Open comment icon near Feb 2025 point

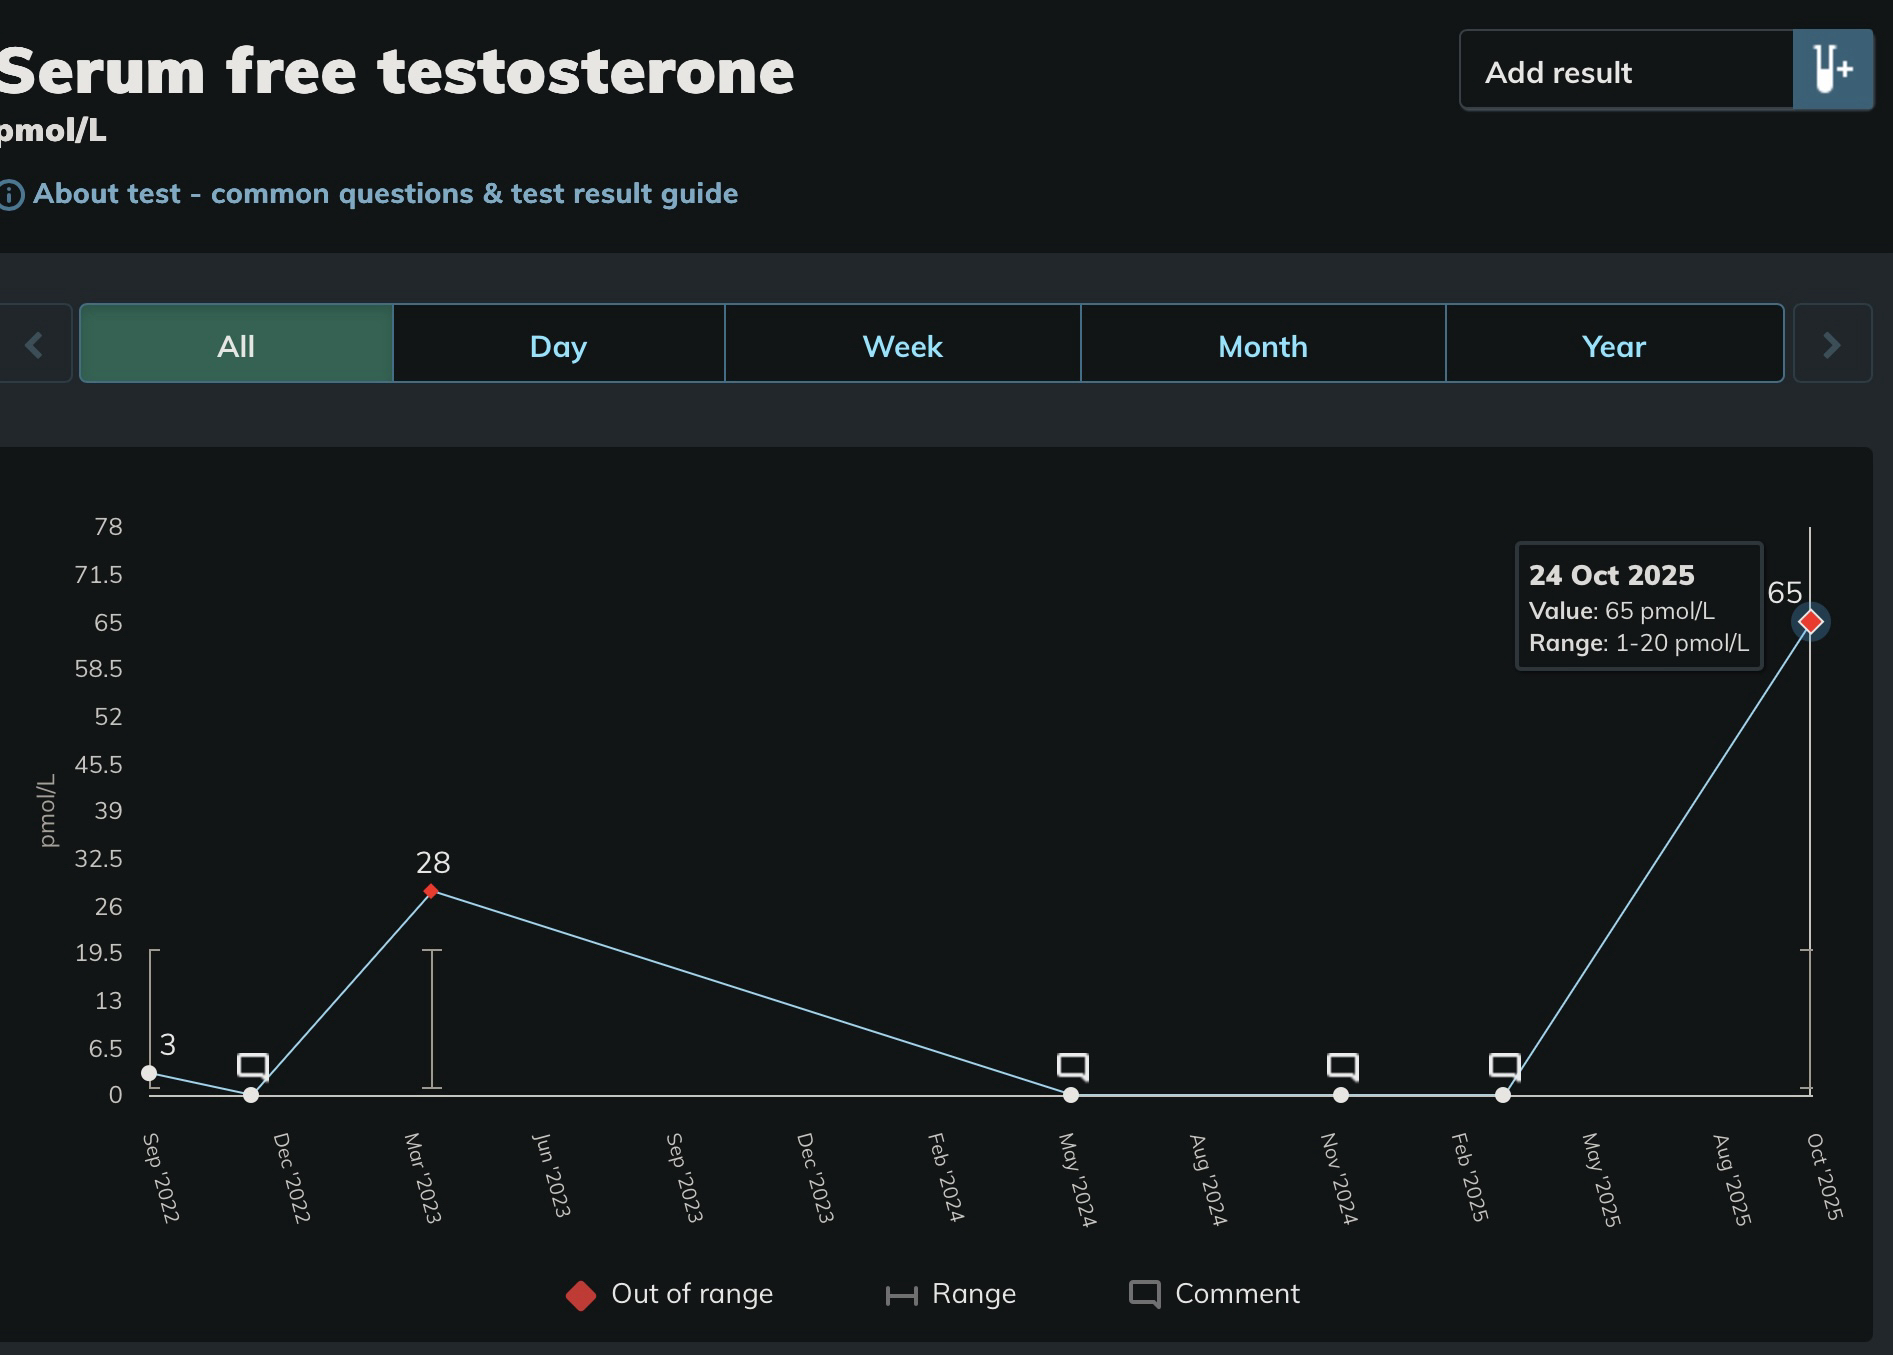pos(1504,1066)
